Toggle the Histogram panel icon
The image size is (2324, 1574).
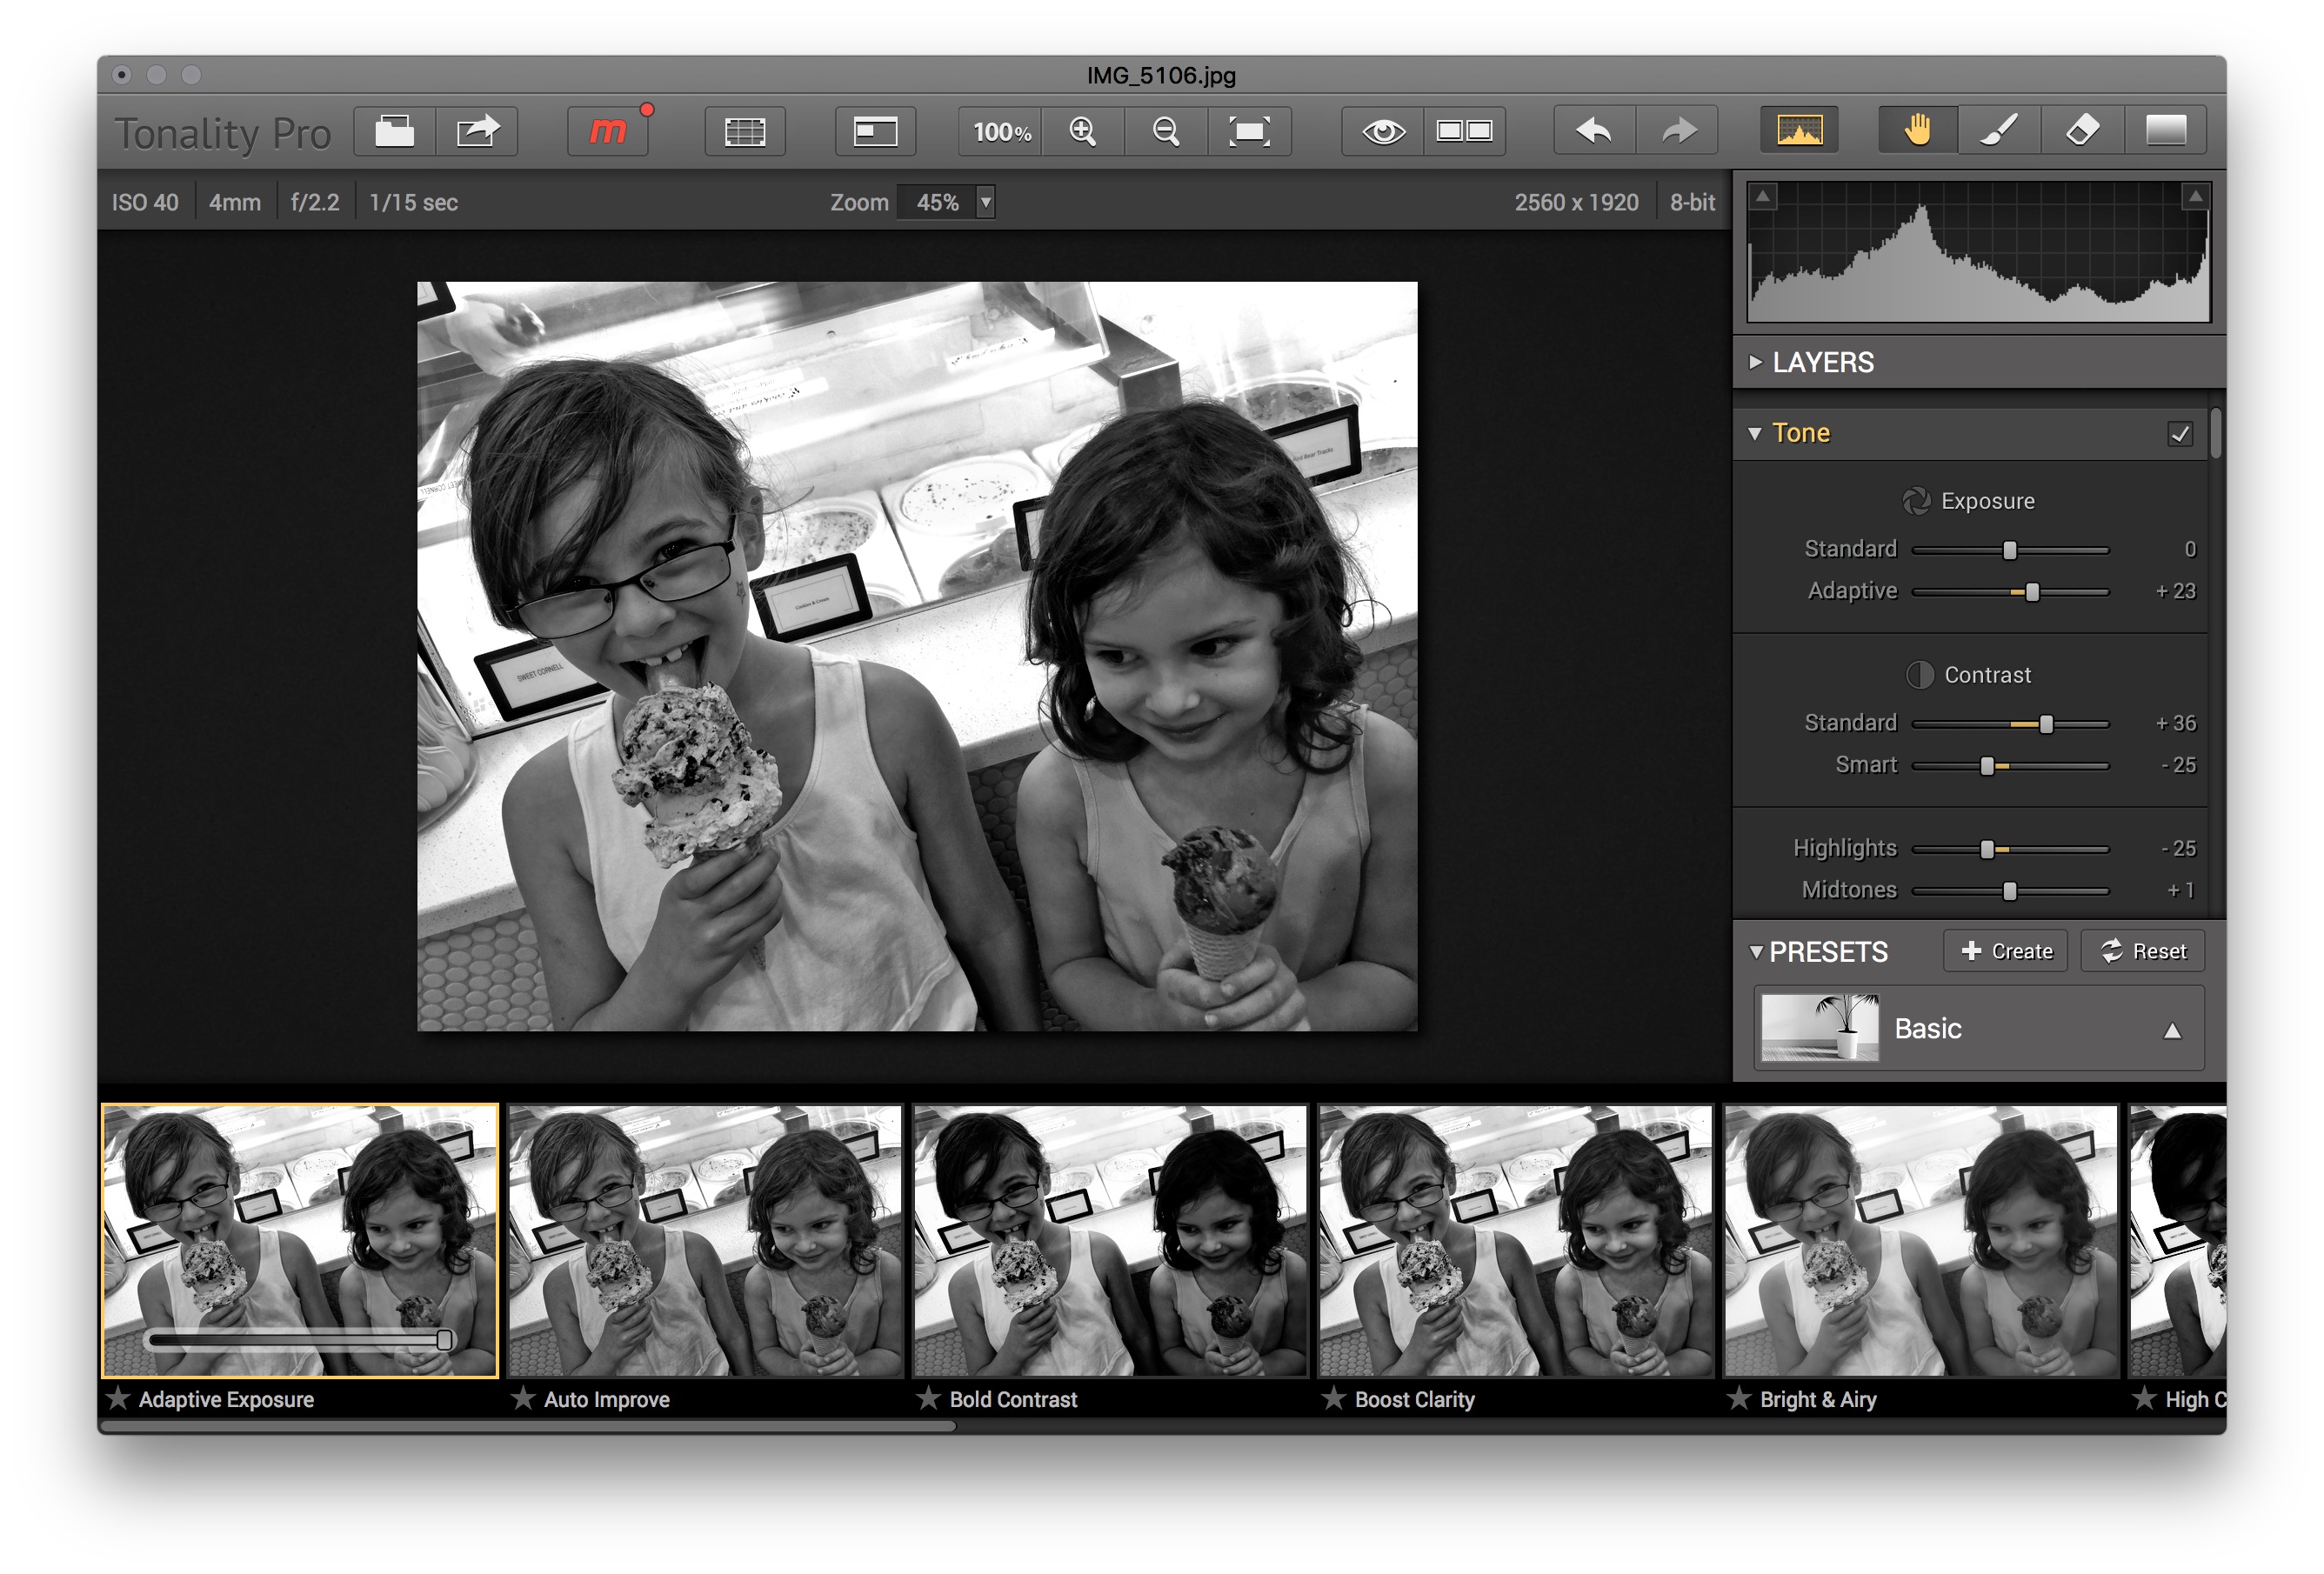1800,130
